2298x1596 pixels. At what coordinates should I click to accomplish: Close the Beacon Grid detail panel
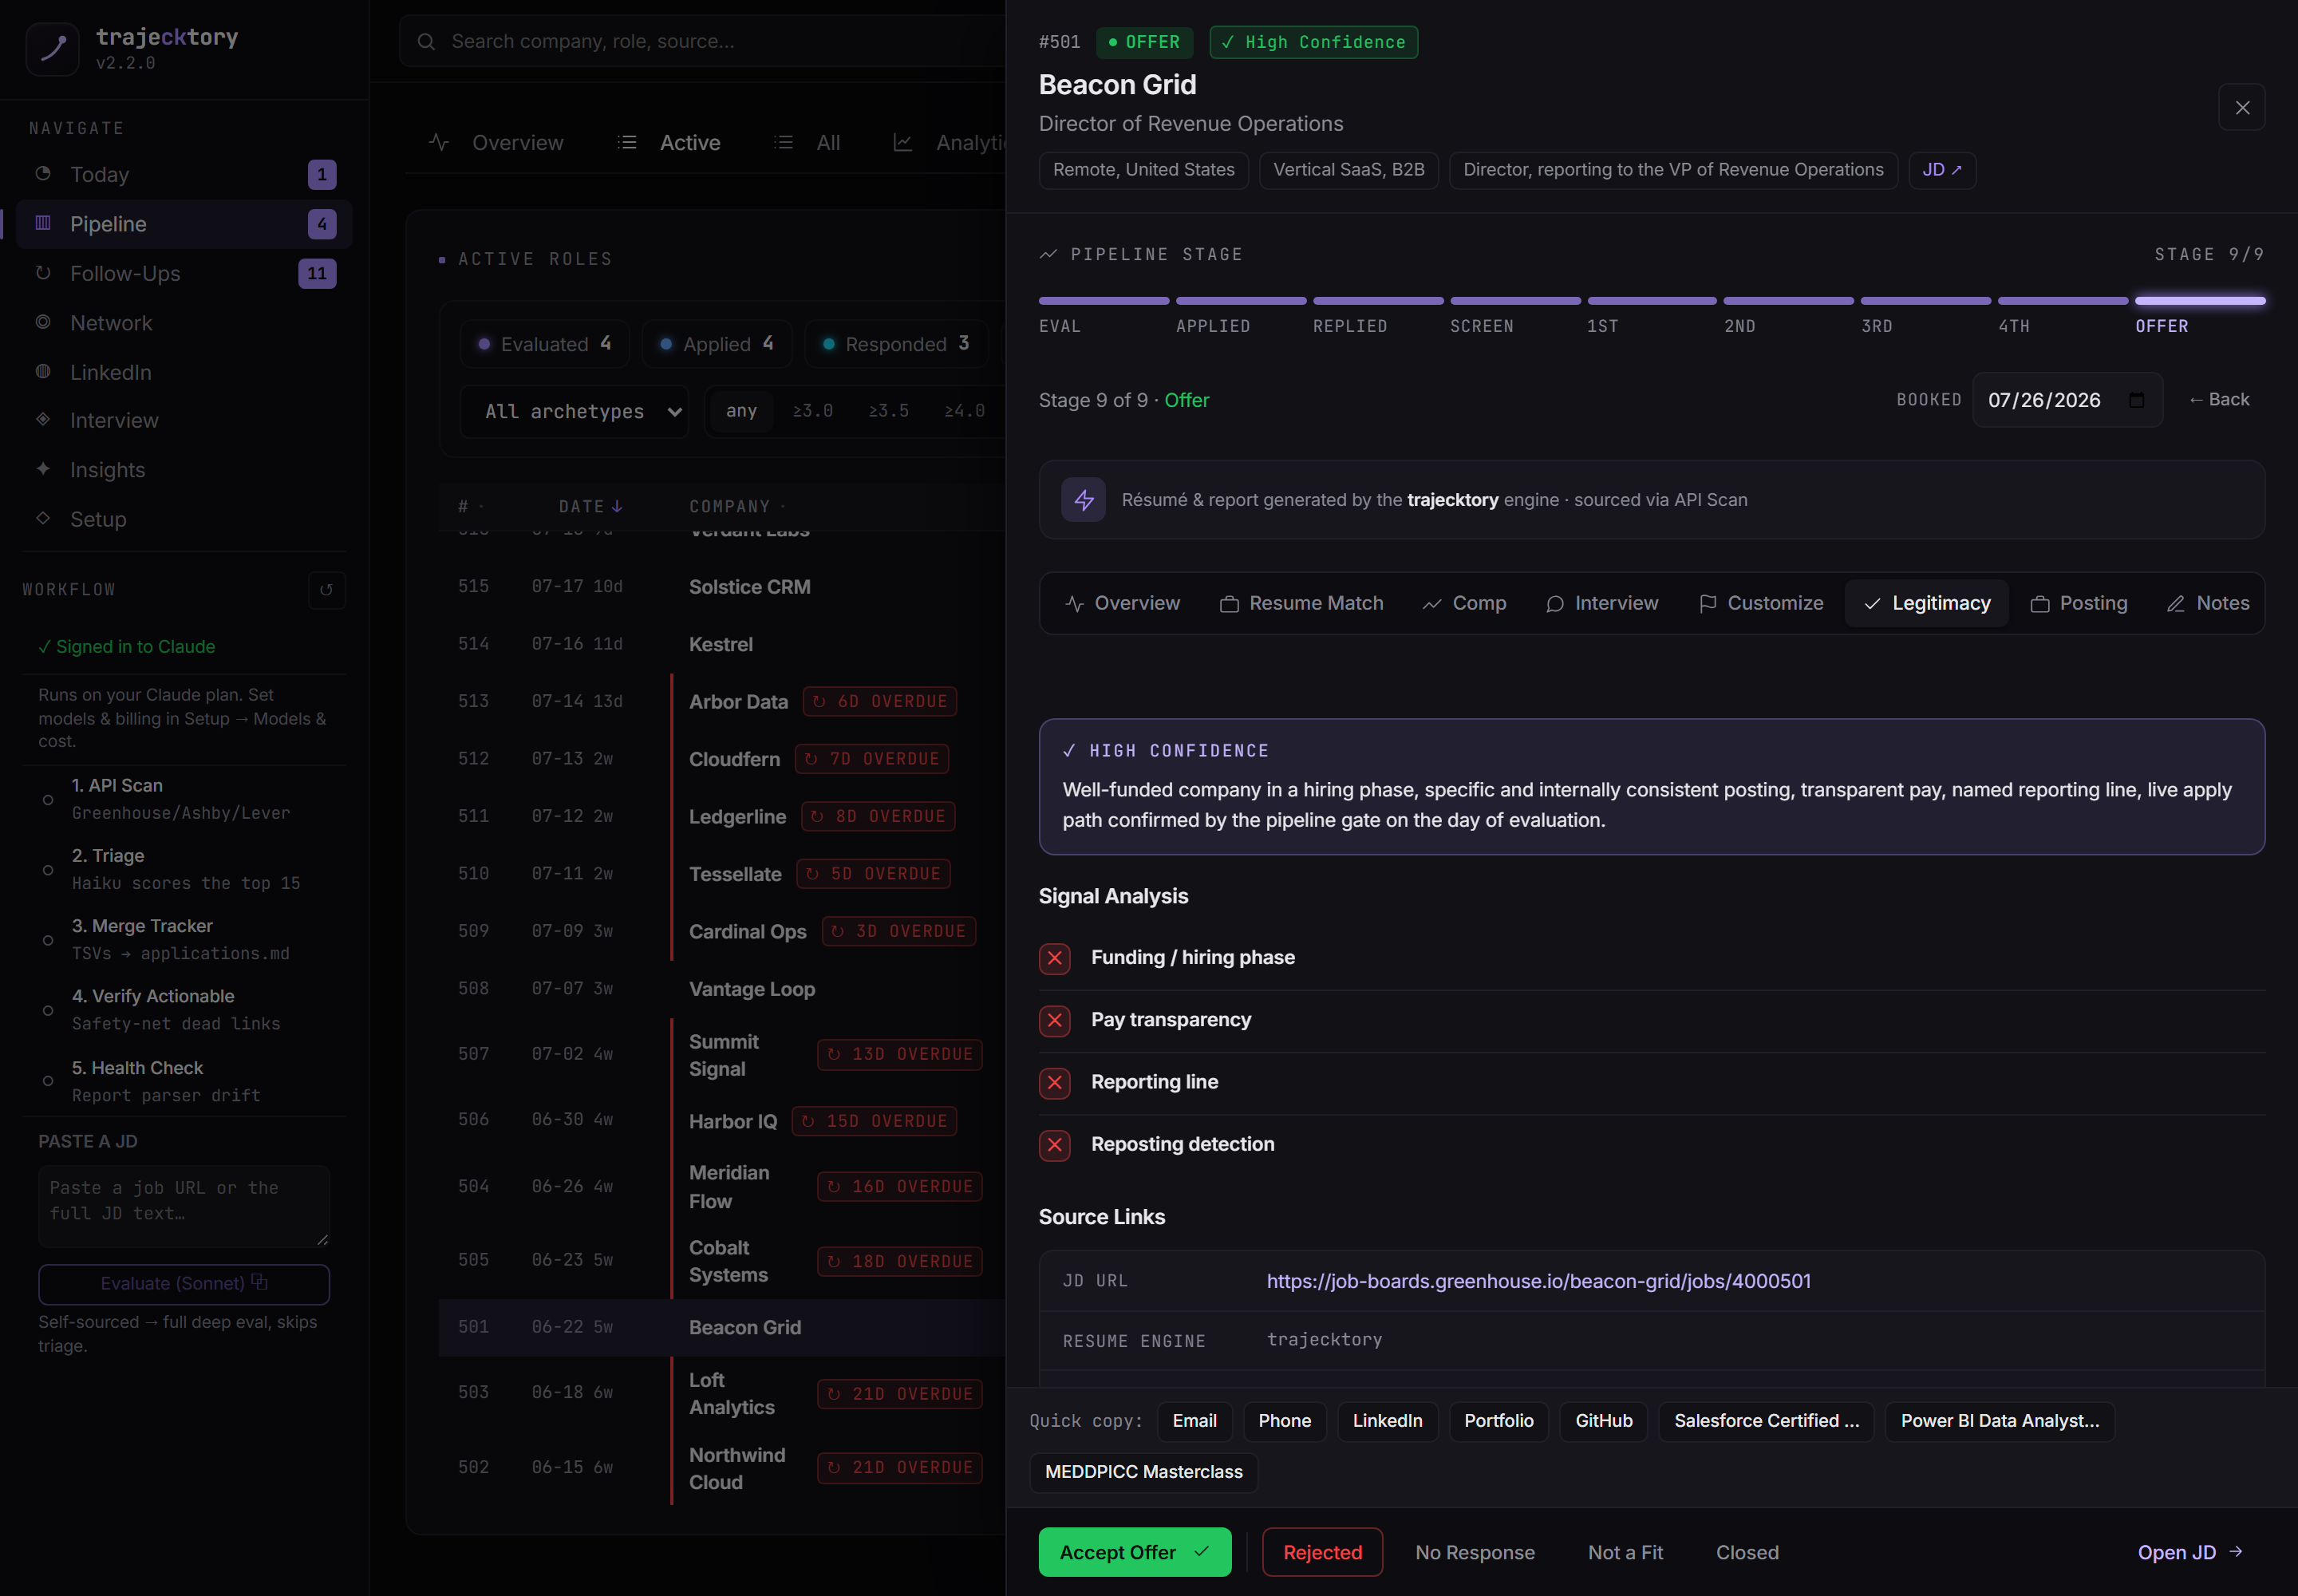[x=2242, y=107]
